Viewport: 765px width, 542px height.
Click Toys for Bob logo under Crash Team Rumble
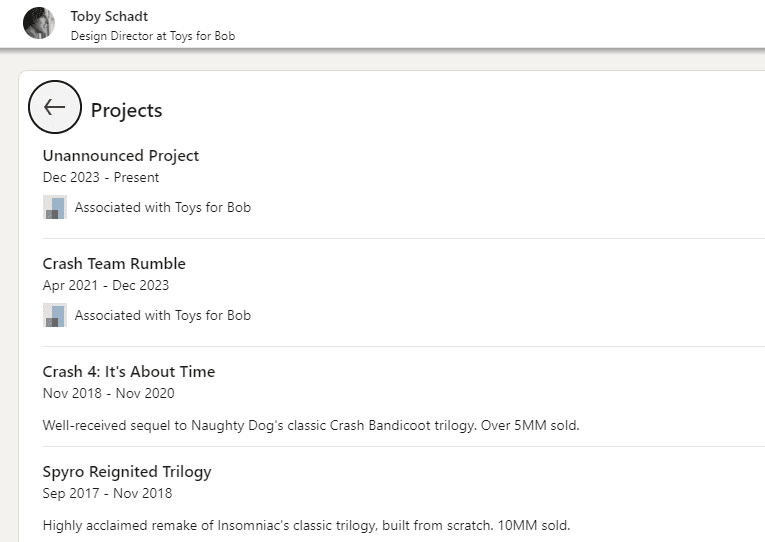55,315
